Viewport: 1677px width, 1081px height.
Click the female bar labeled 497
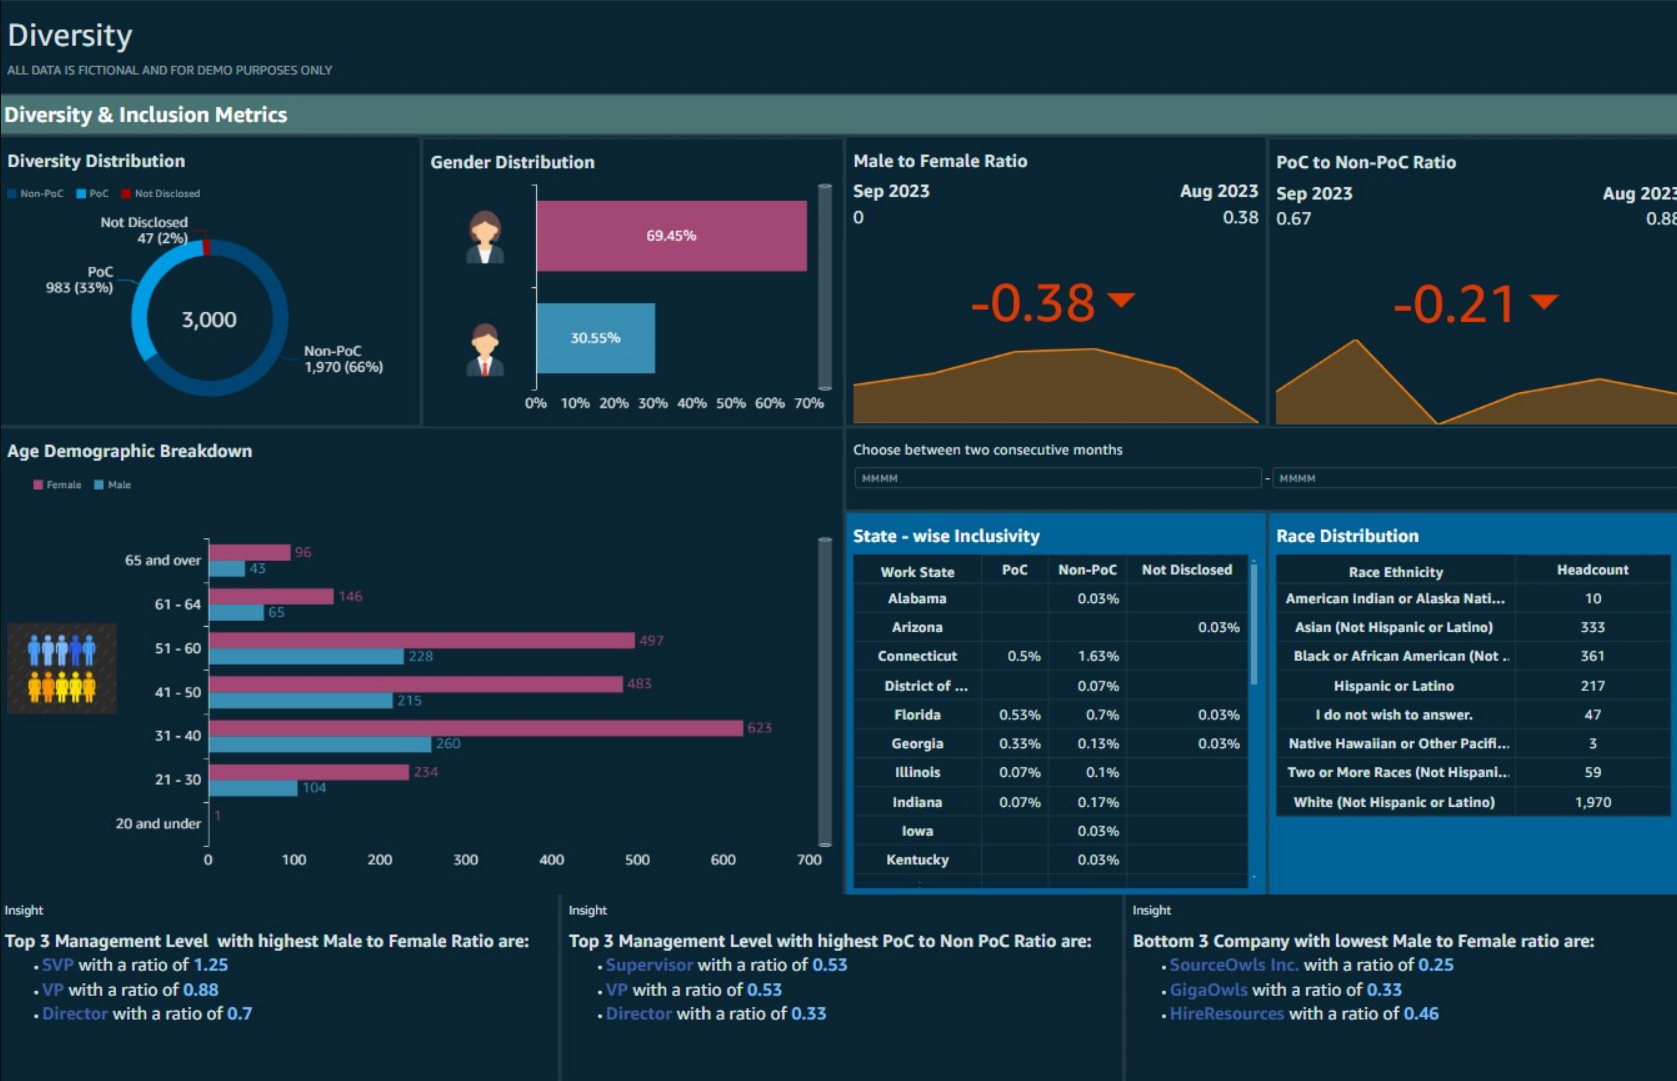pyautogui.click(x=422, y=640)
